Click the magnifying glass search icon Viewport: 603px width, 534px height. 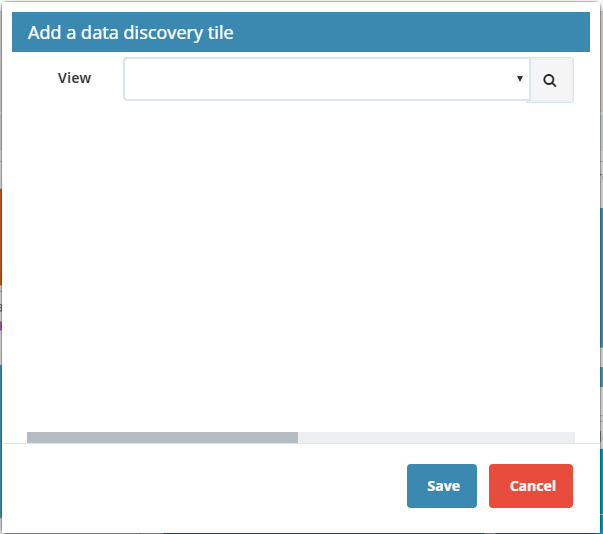550,80
